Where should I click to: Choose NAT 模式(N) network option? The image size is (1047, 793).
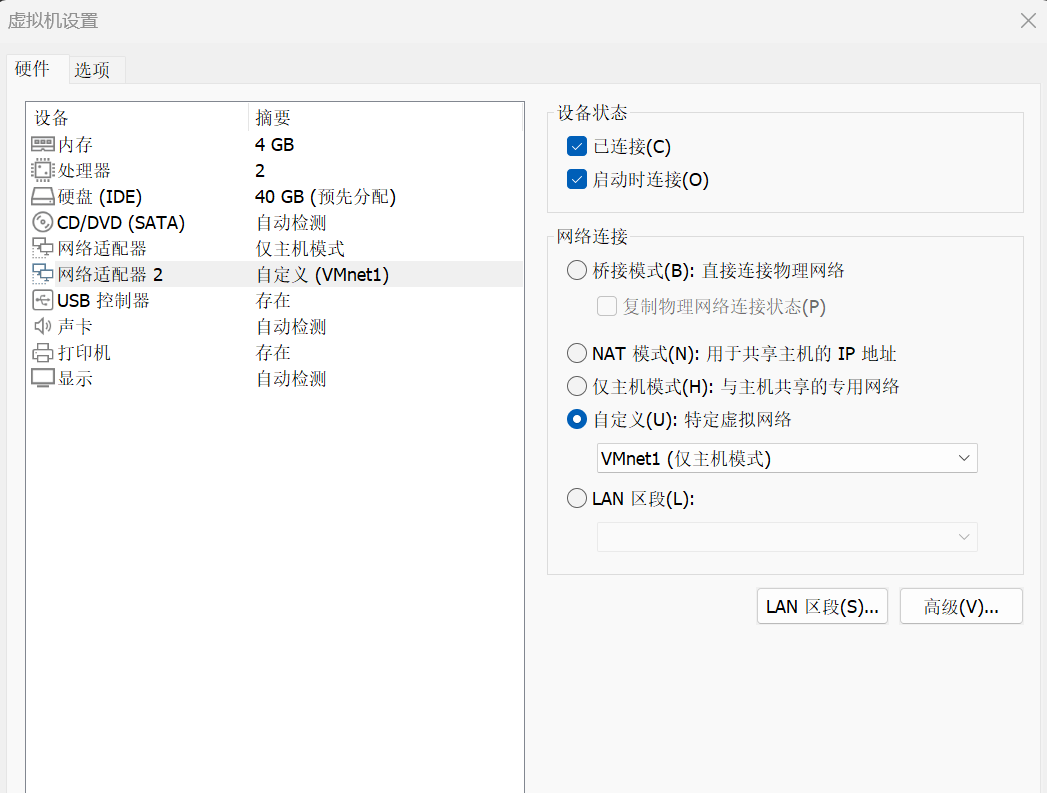click(576, 353)
